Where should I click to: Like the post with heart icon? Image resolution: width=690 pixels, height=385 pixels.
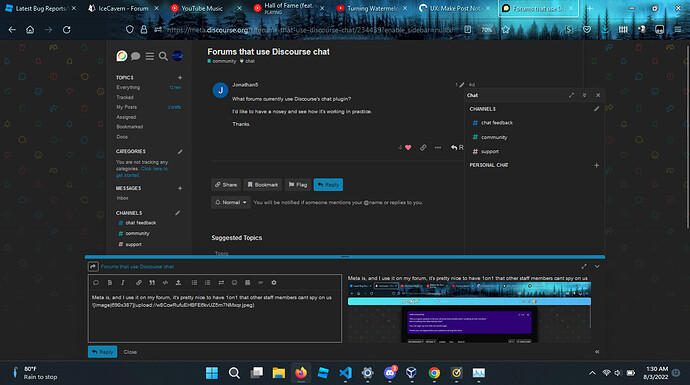[408, 147]
